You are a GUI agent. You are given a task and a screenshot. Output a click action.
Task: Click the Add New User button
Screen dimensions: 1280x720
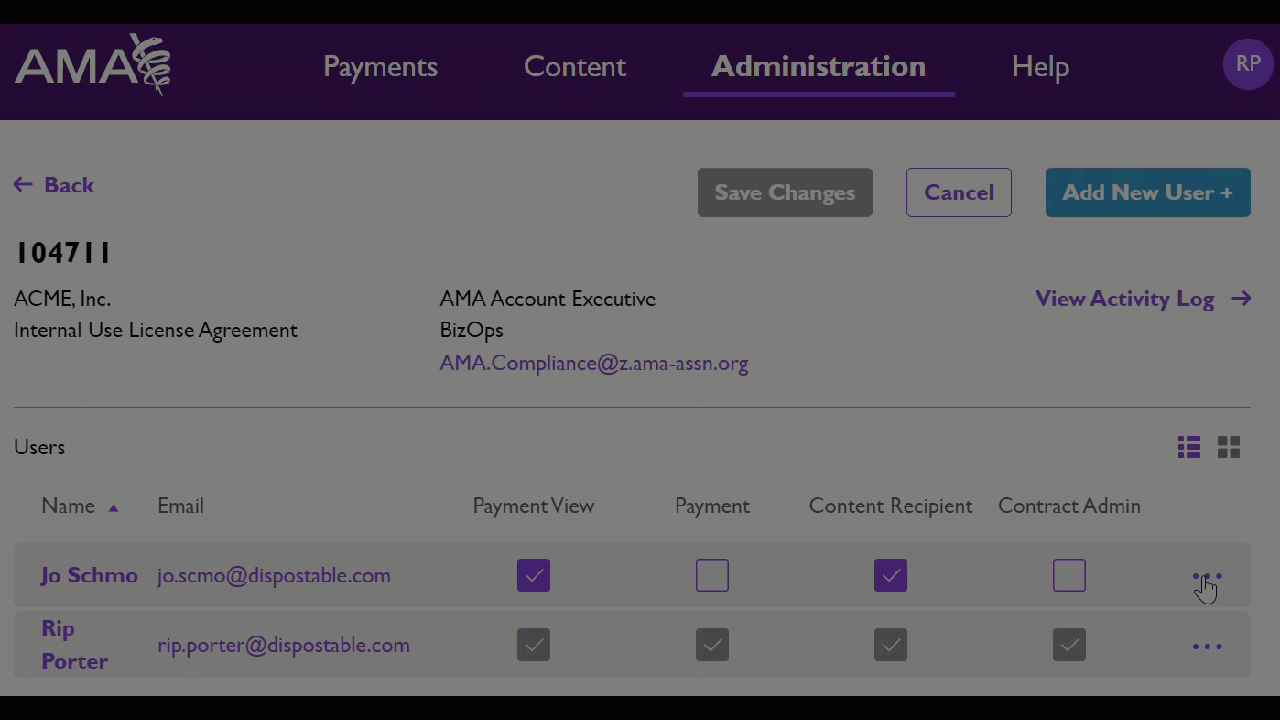tap(1148, 192)
